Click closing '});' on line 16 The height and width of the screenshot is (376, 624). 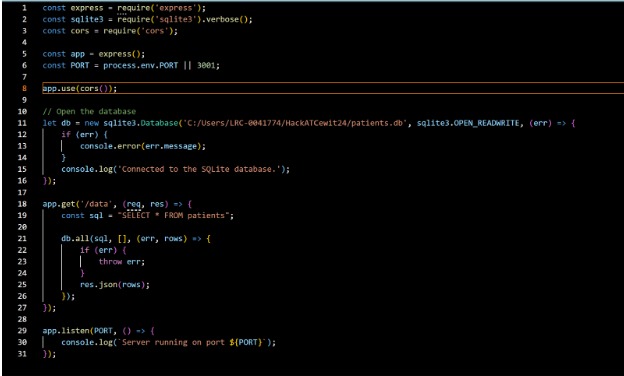coord(49,181)
